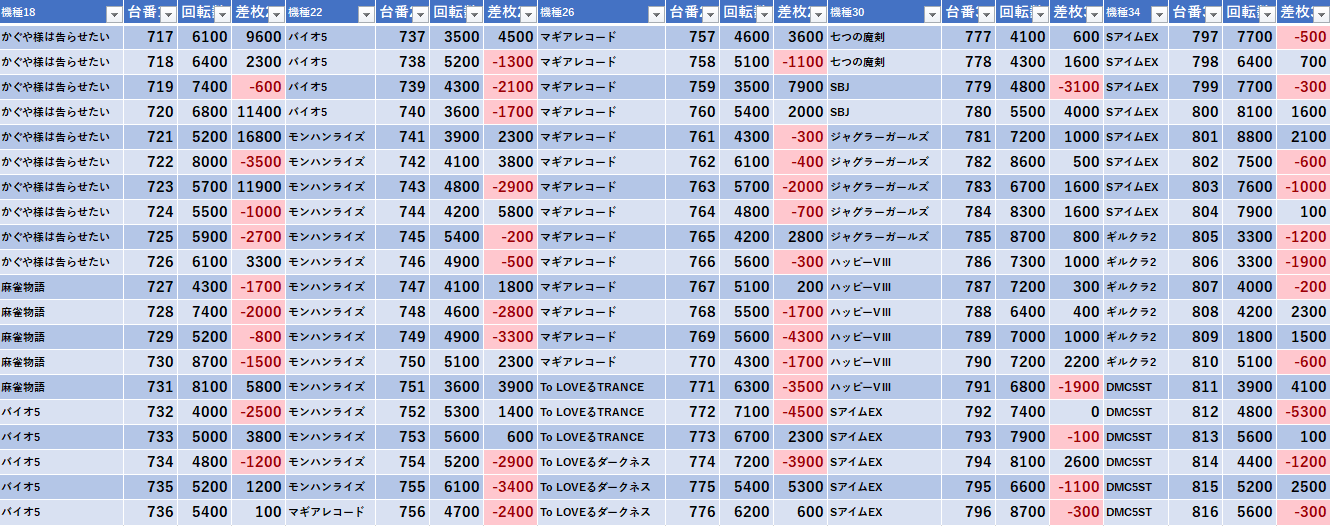Screen dimensions: 1330x526
Task: Select machine number cell 736
Action: pyautogui.click(x=152, y=512)
